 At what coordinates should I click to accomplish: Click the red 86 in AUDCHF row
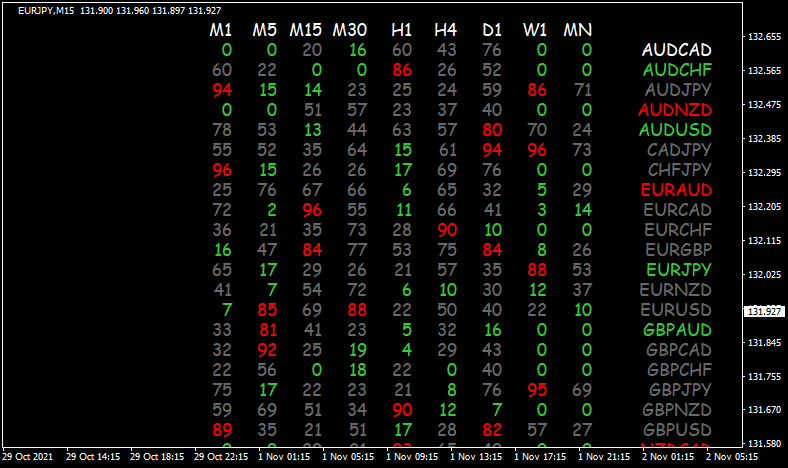click(402, 70)
